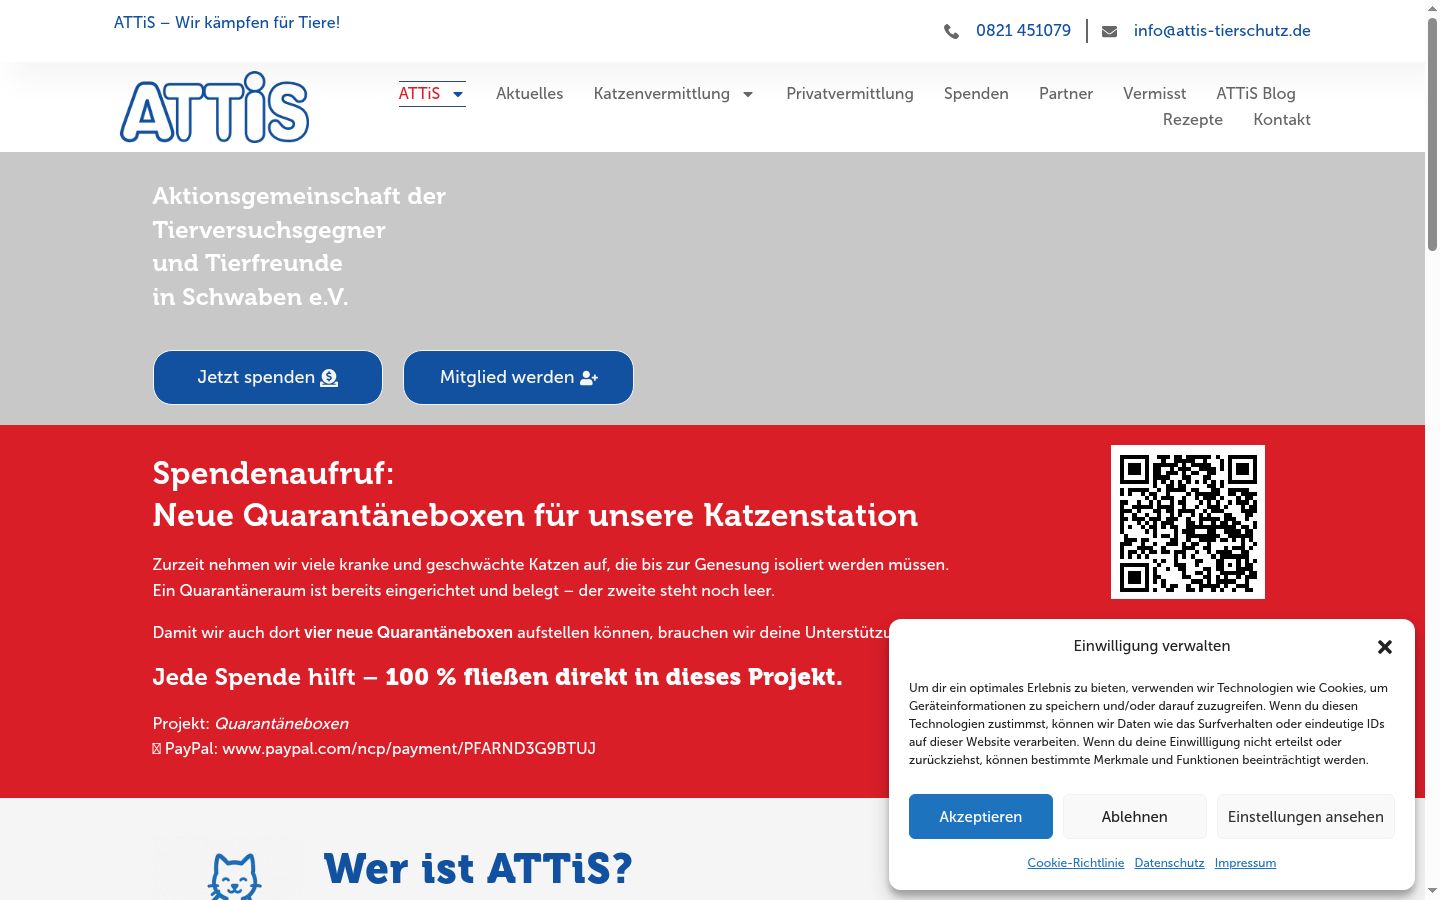Open Einstellungen ansehen cookie settings

(1306, 816)
